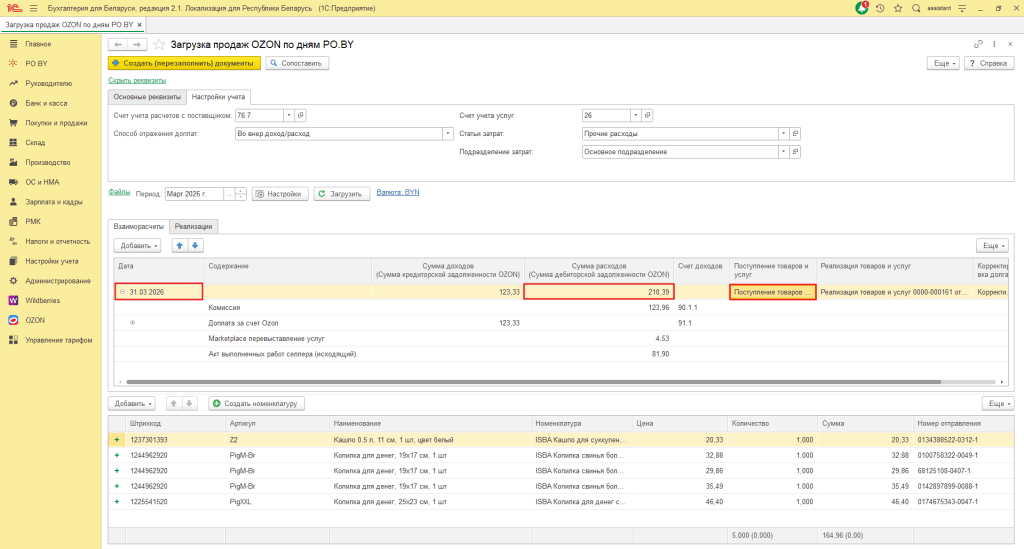Open the Способ отражения доплат dropdown
The height and width of the screenshot is (549, 1024).
pos(448,133)
